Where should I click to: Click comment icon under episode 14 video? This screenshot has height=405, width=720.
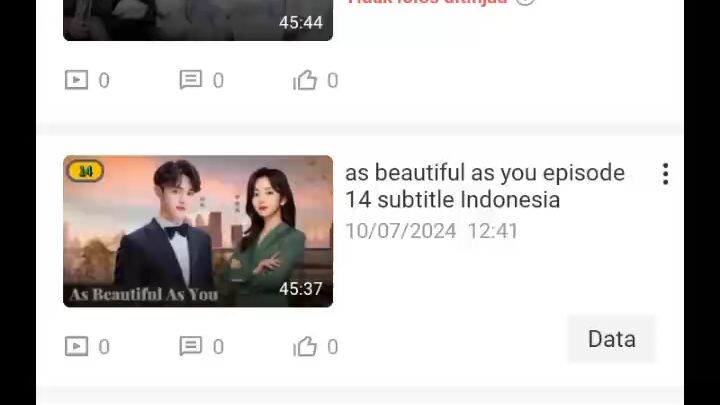(190, 346)
